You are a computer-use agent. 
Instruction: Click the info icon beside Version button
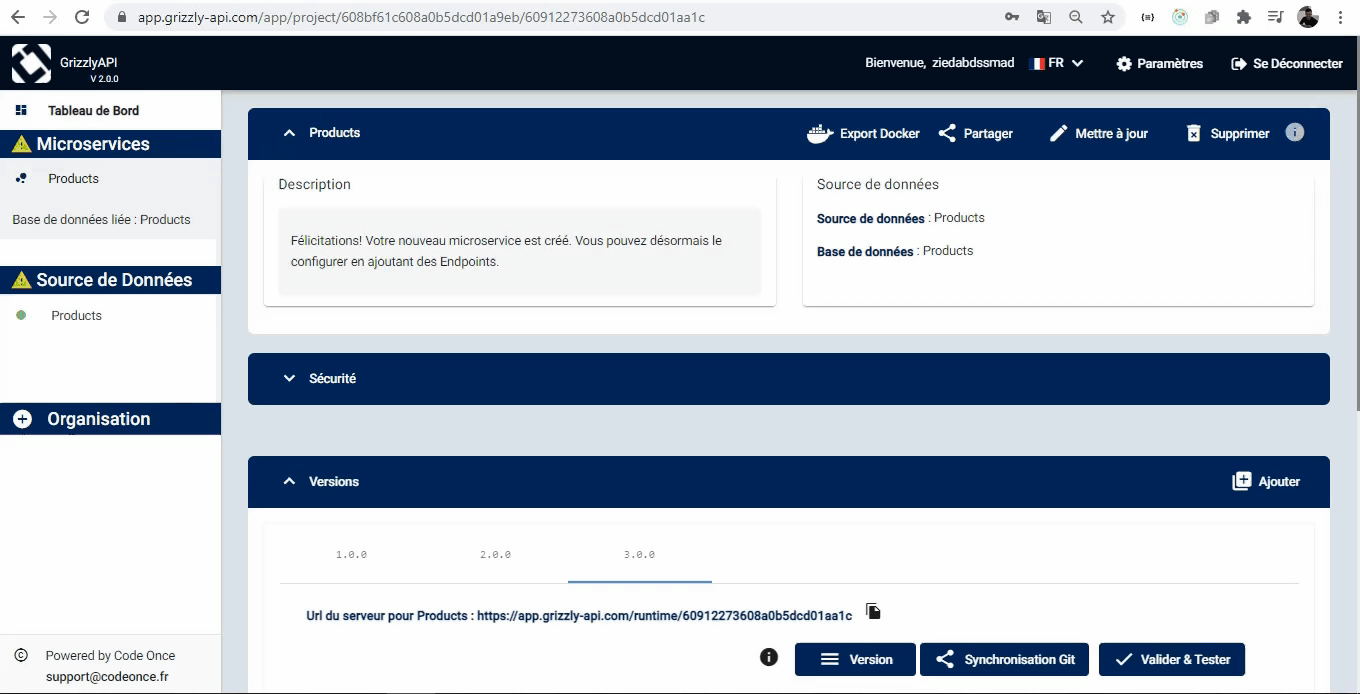click(x=769, y=657)
